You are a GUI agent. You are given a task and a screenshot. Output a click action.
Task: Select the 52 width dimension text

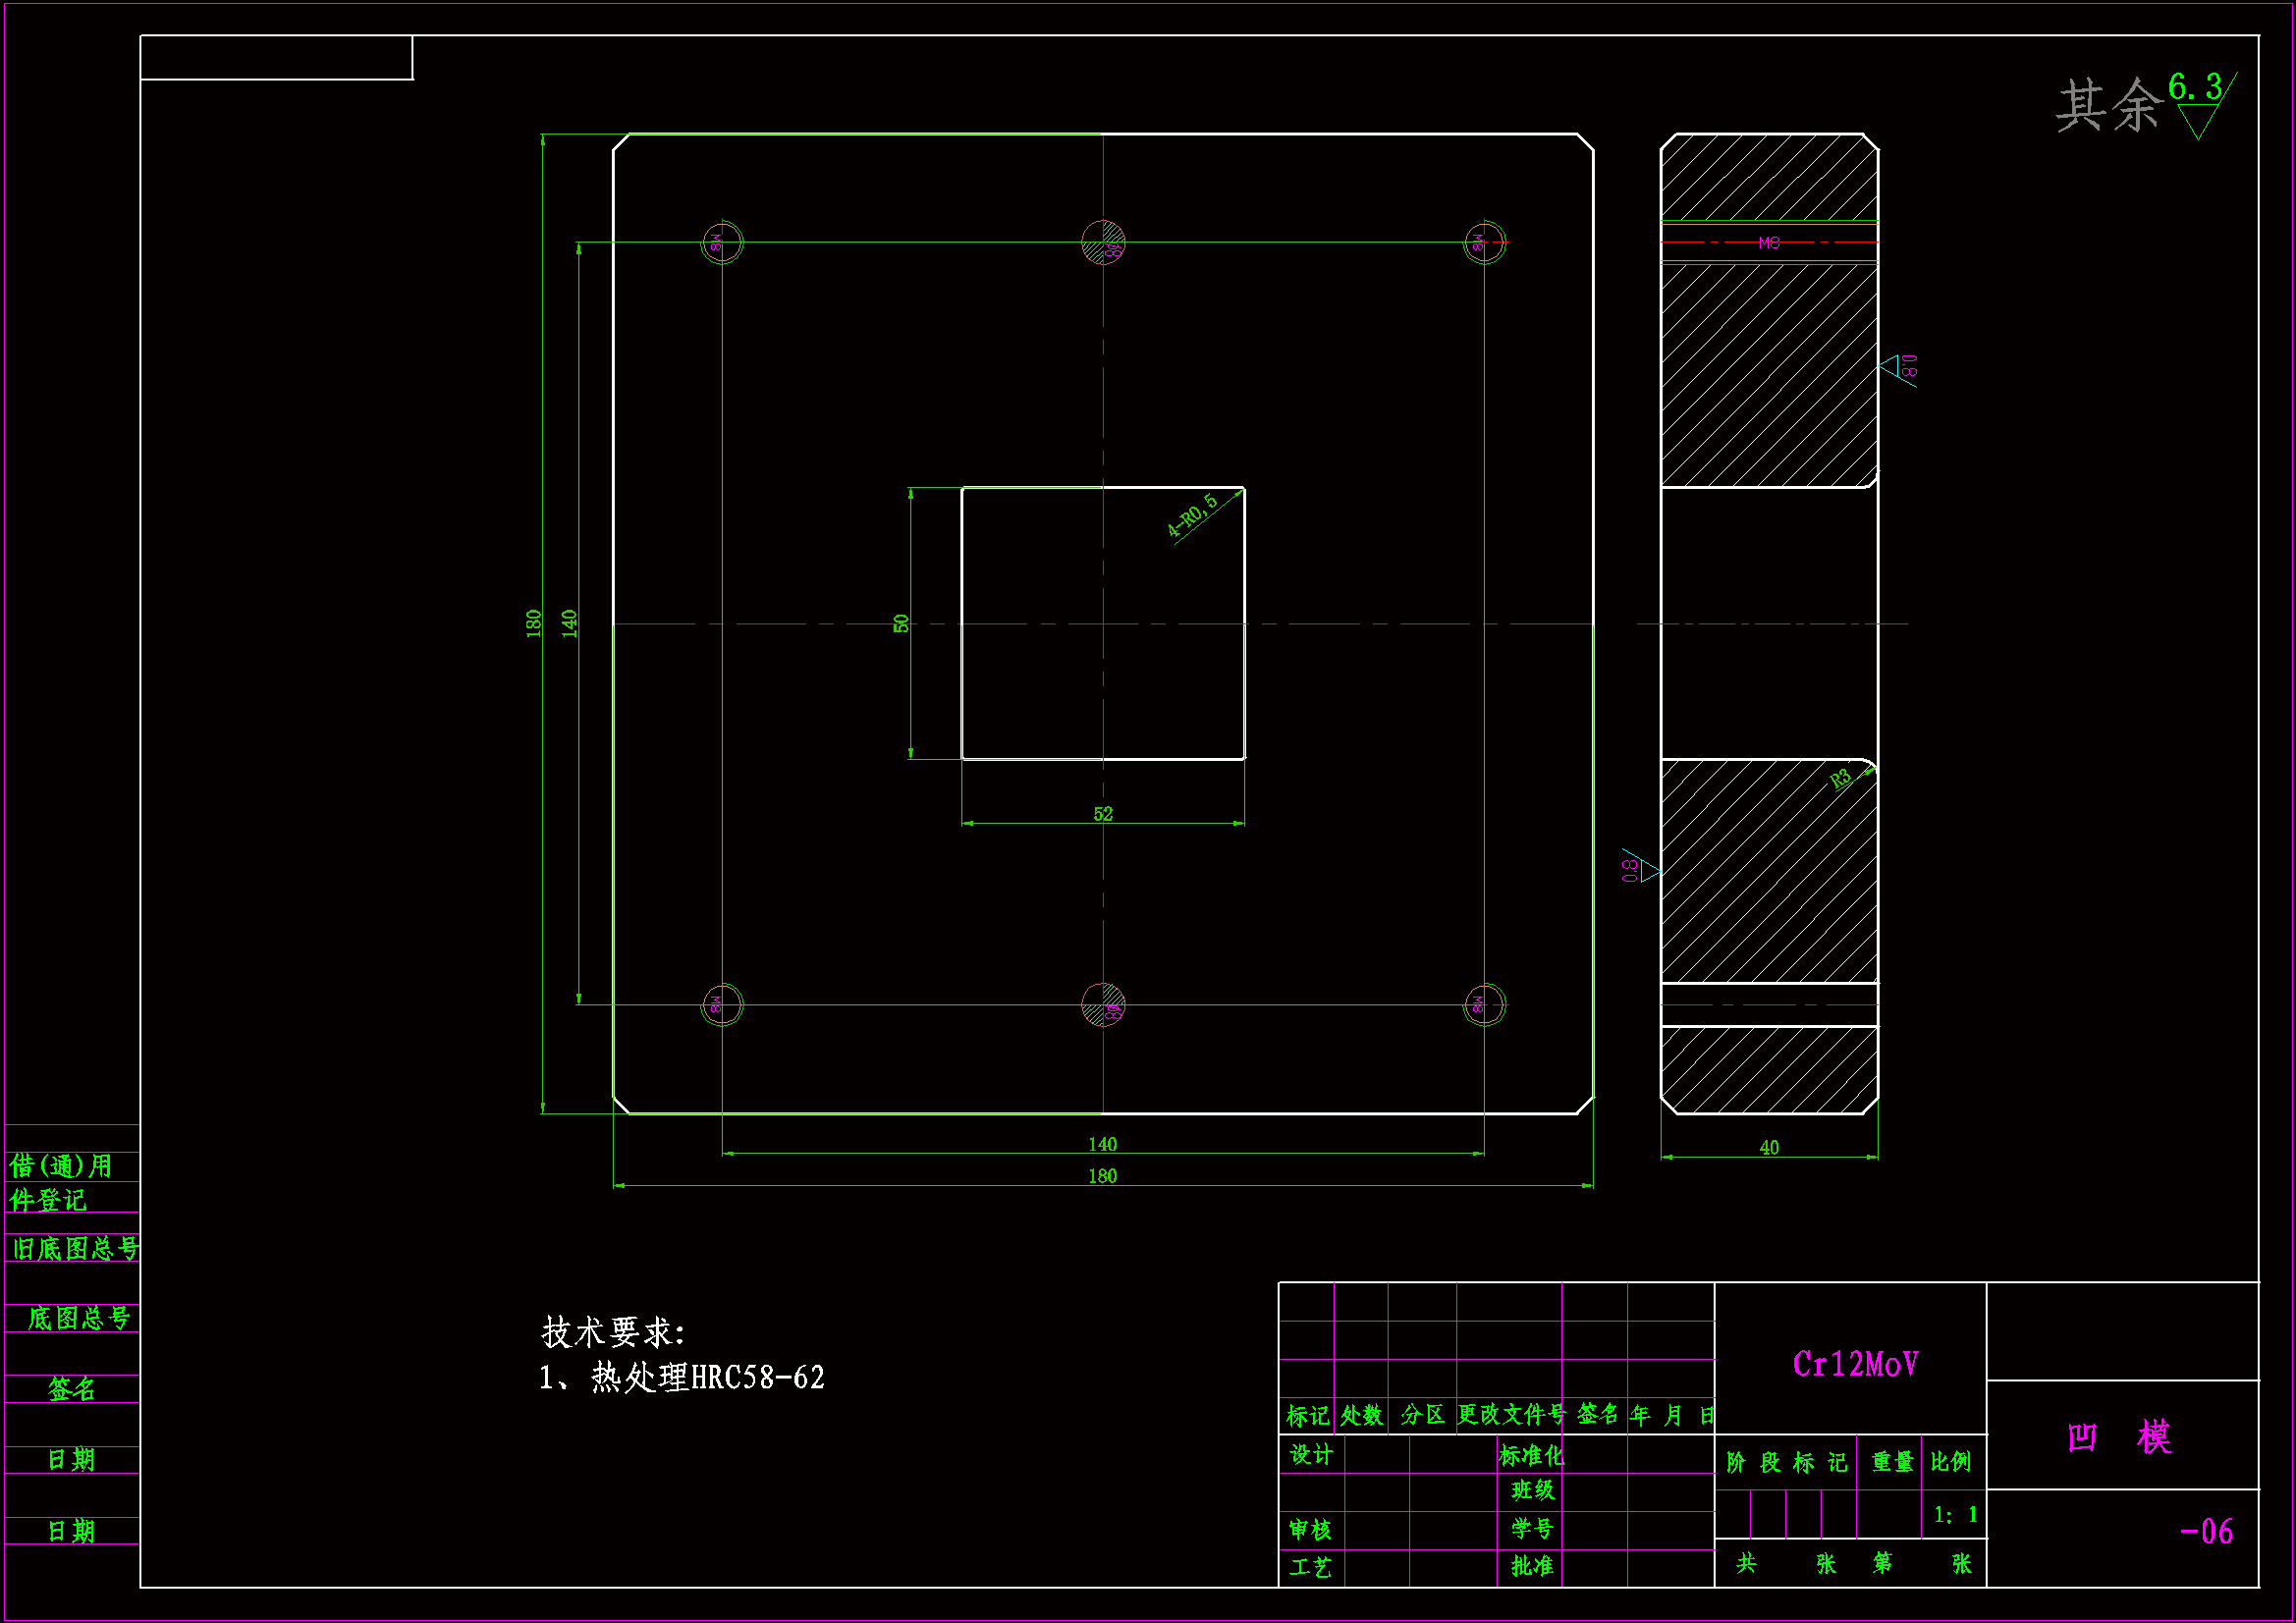(1103, 814)
